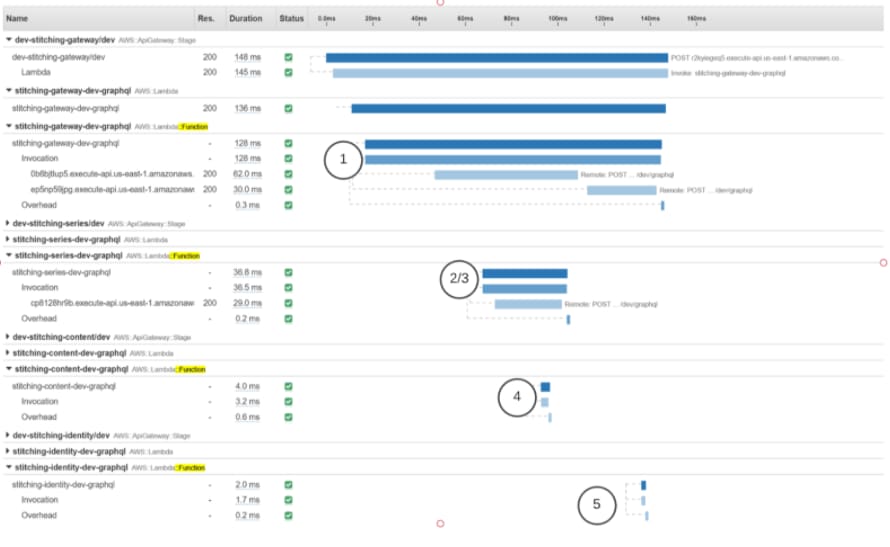Click status check on the 36.8 ms row
This screenshot has height=547, width=890.
(x=288, y=272)
